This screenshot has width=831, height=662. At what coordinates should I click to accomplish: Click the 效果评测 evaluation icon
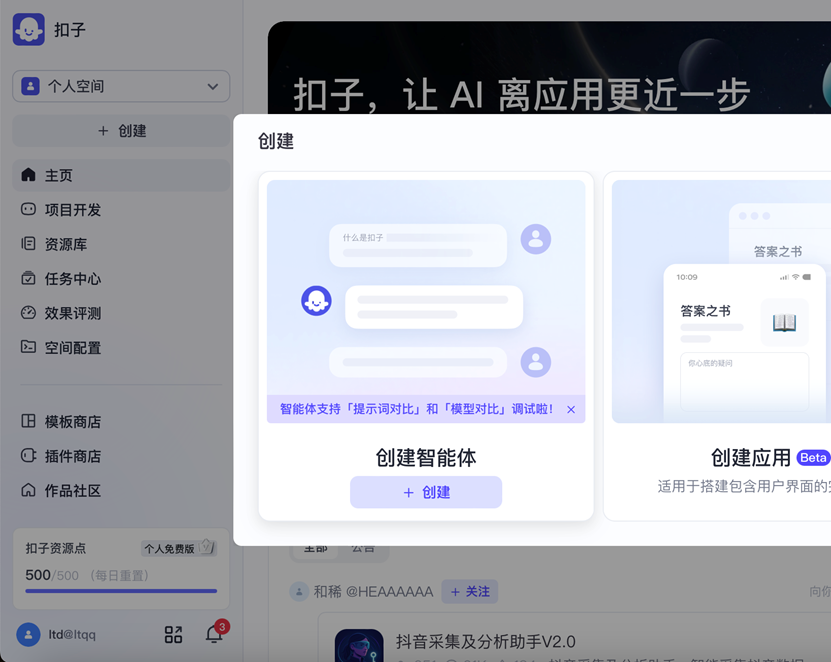(28, 313)
